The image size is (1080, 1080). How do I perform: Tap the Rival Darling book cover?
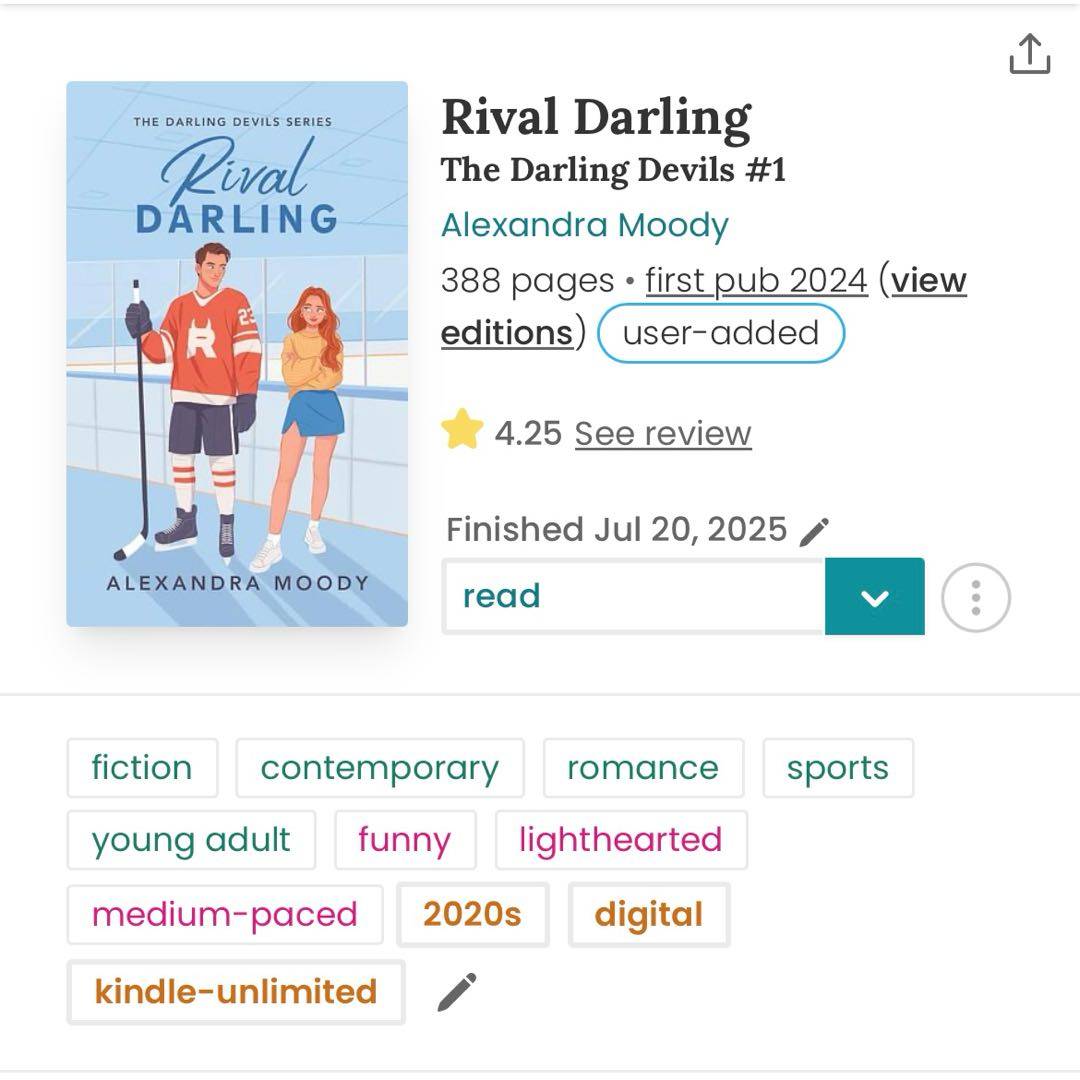[x=237, y=354]
